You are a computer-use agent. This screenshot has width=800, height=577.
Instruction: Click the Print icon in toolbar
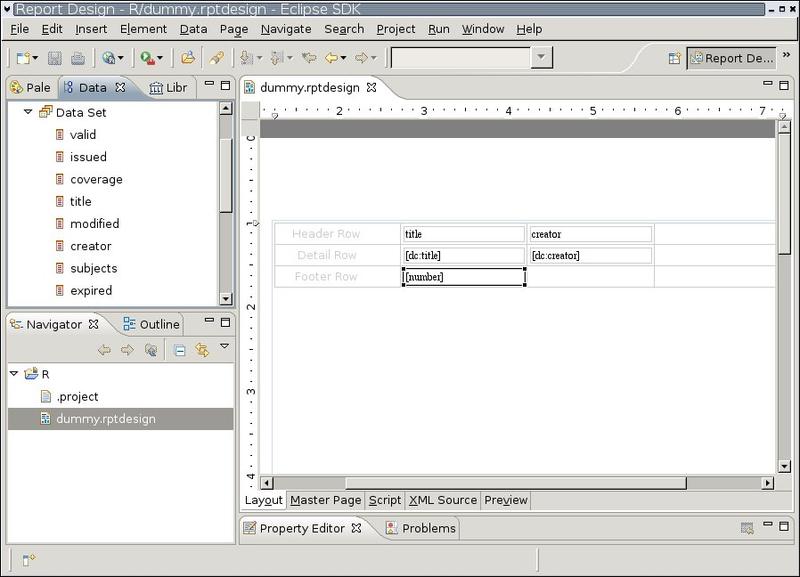point(77,59)
